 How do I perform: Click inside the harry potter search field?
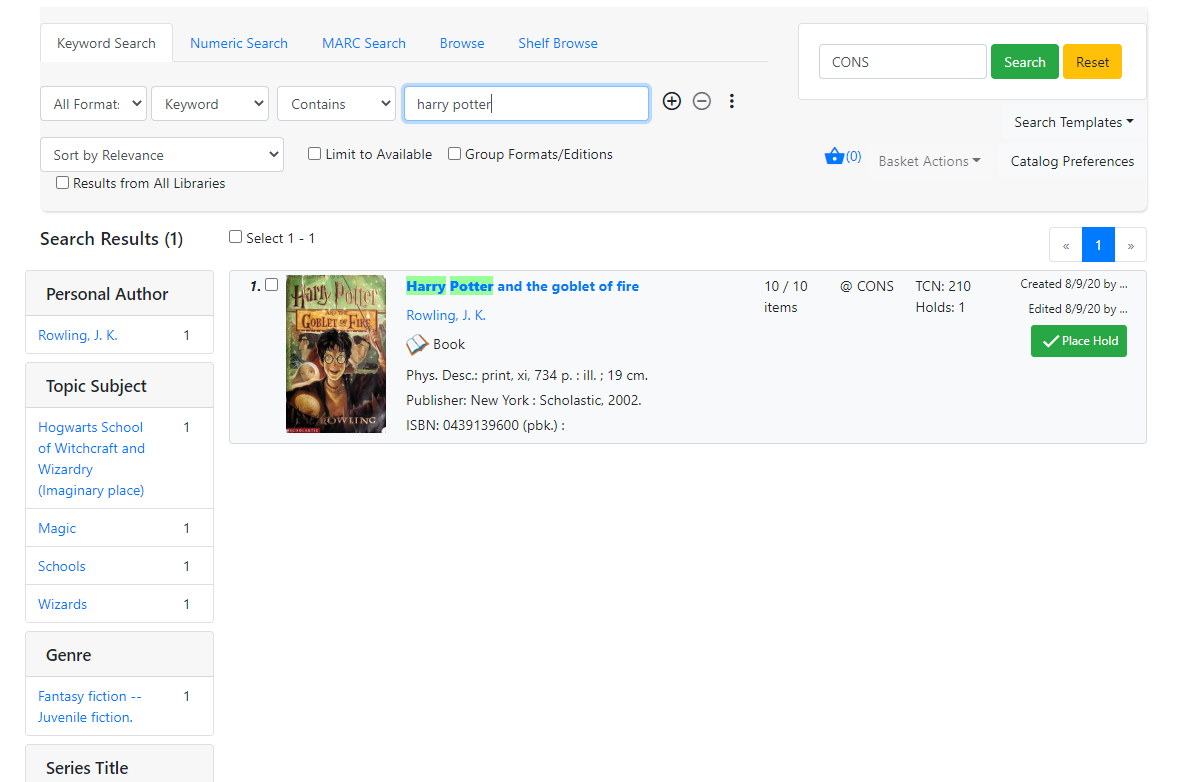[526, 103]
